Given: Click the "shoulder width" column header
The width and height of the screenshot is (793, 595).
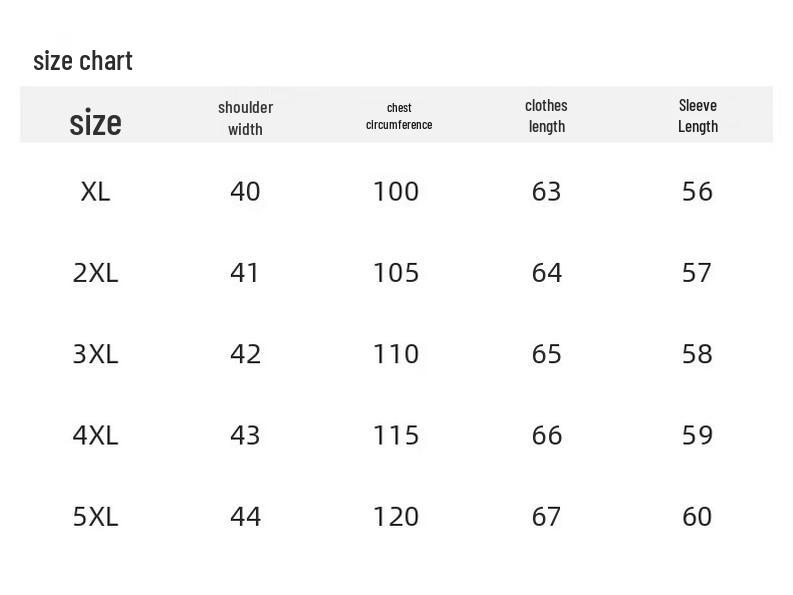Looking at the screenshot, I should pyautogui.click(x=245, y=117).
